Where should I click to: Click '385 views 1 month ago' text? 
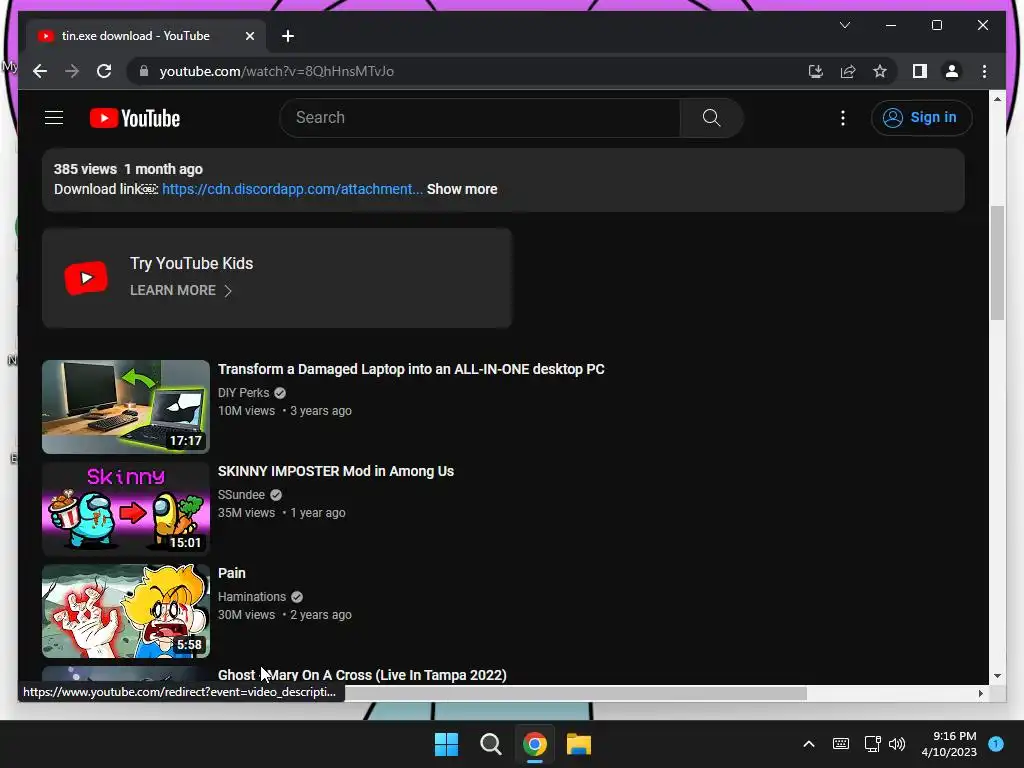[x=128, y=169]
